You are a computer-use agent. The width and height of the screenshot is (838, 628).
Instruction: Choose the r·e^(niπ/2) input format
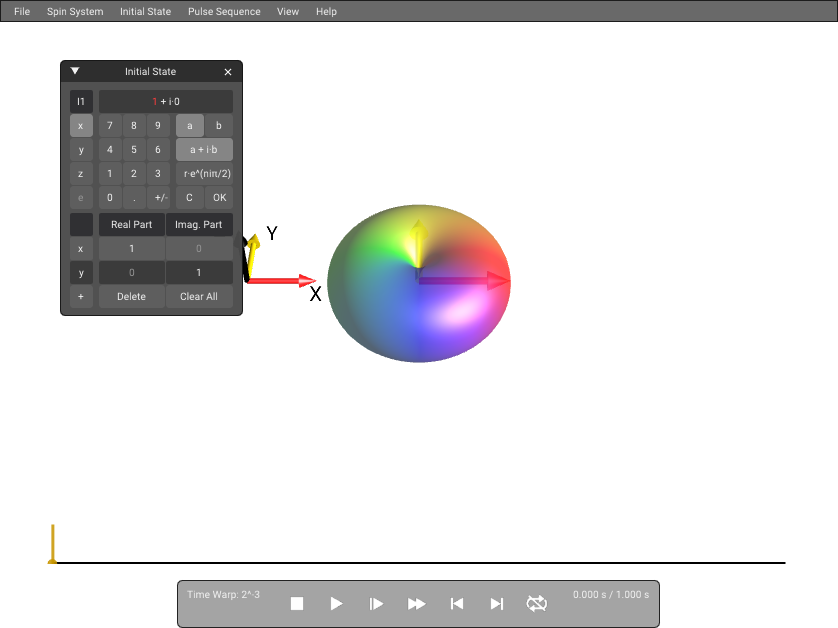pyautogui.click(x=204, y=174)
